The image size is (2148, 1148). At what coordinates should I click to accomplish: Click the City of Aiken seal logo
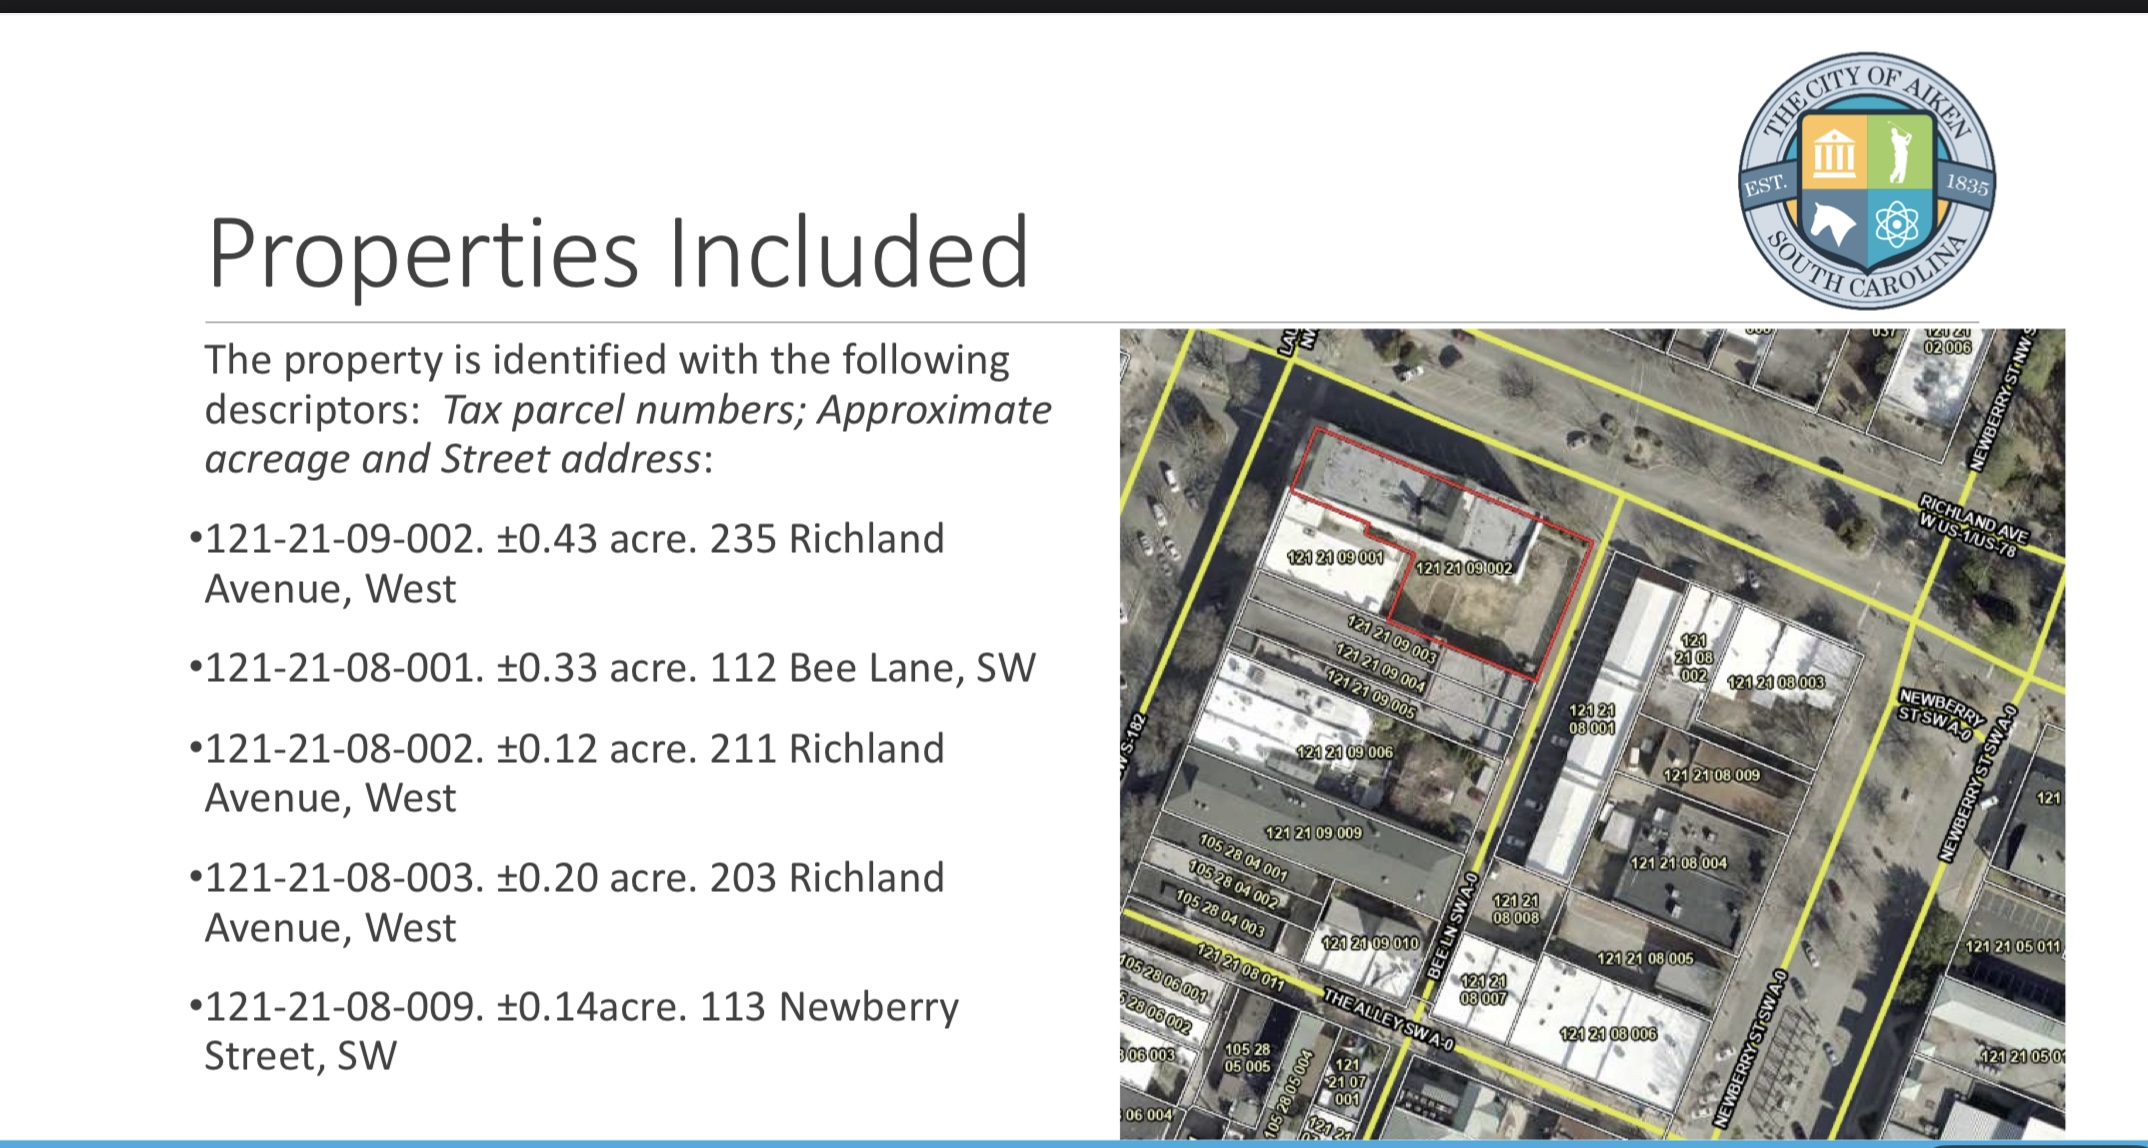(x=1866, y=180)
